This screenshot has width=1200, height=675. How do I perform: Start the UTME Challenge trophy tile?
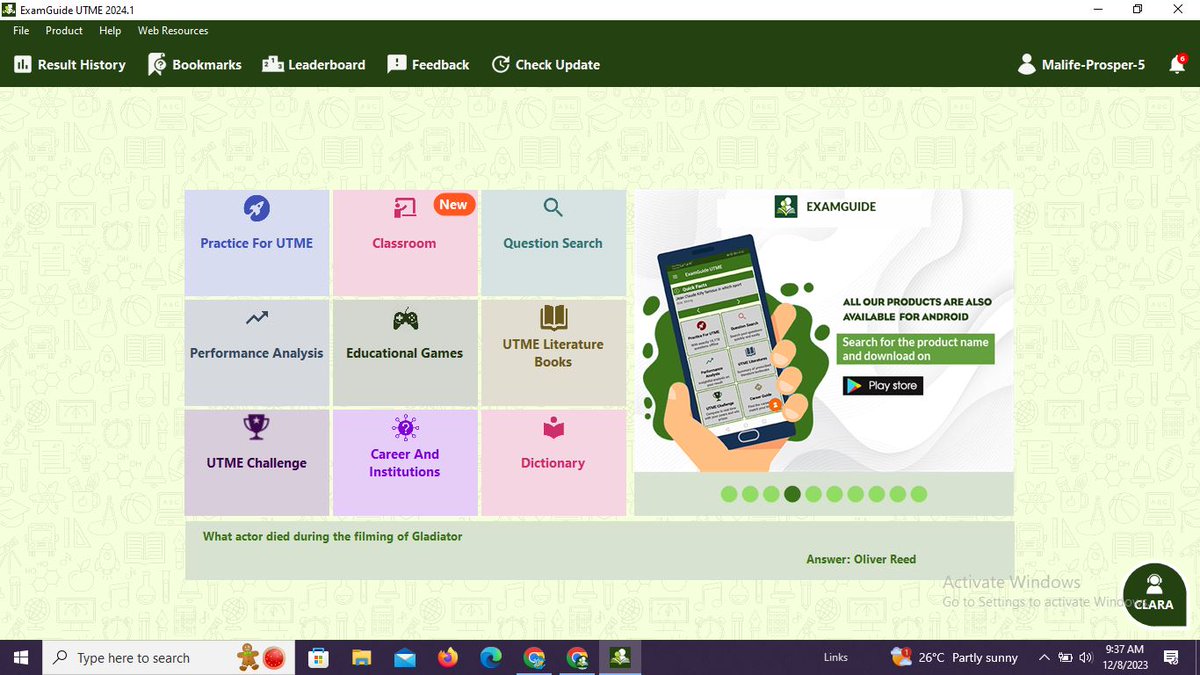pyautogui.click(x=257, y=463)
